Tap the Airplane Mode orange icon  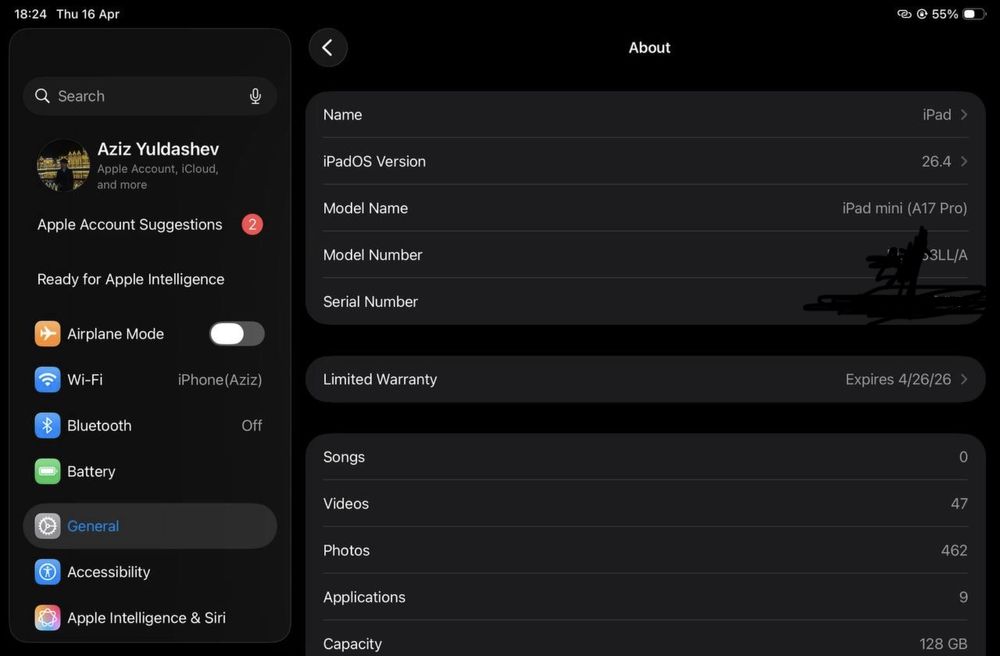pyautogui.click(x=47, y=333)
